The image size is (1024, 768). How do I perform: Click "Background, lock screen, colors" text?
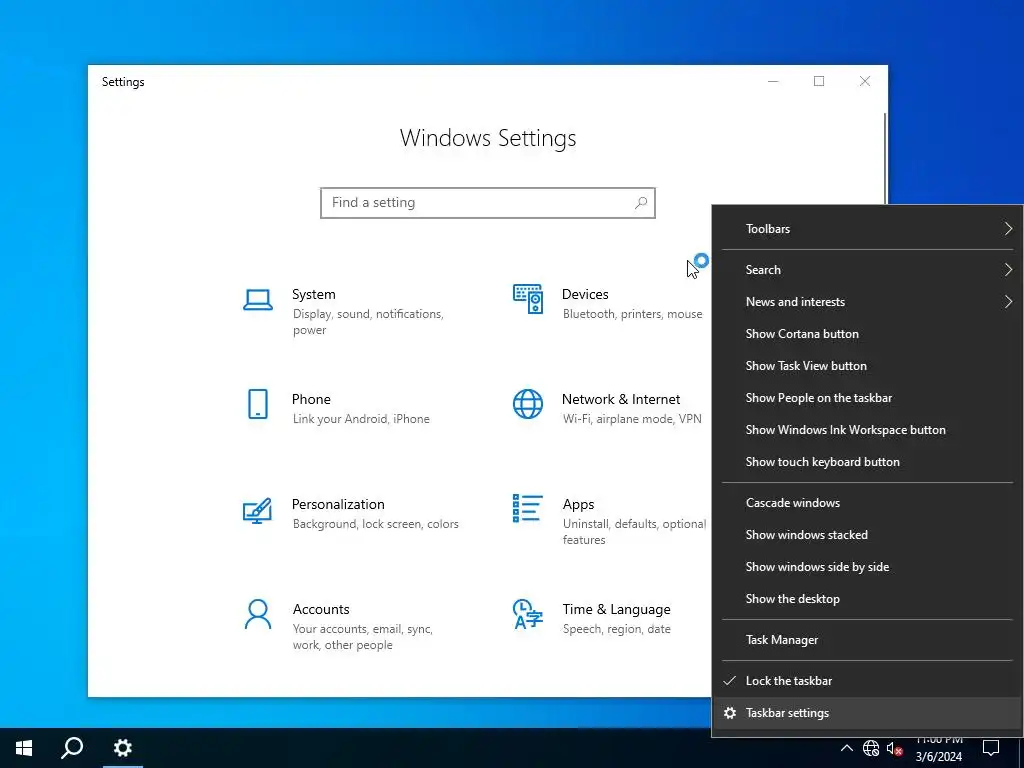pos(376,524)
